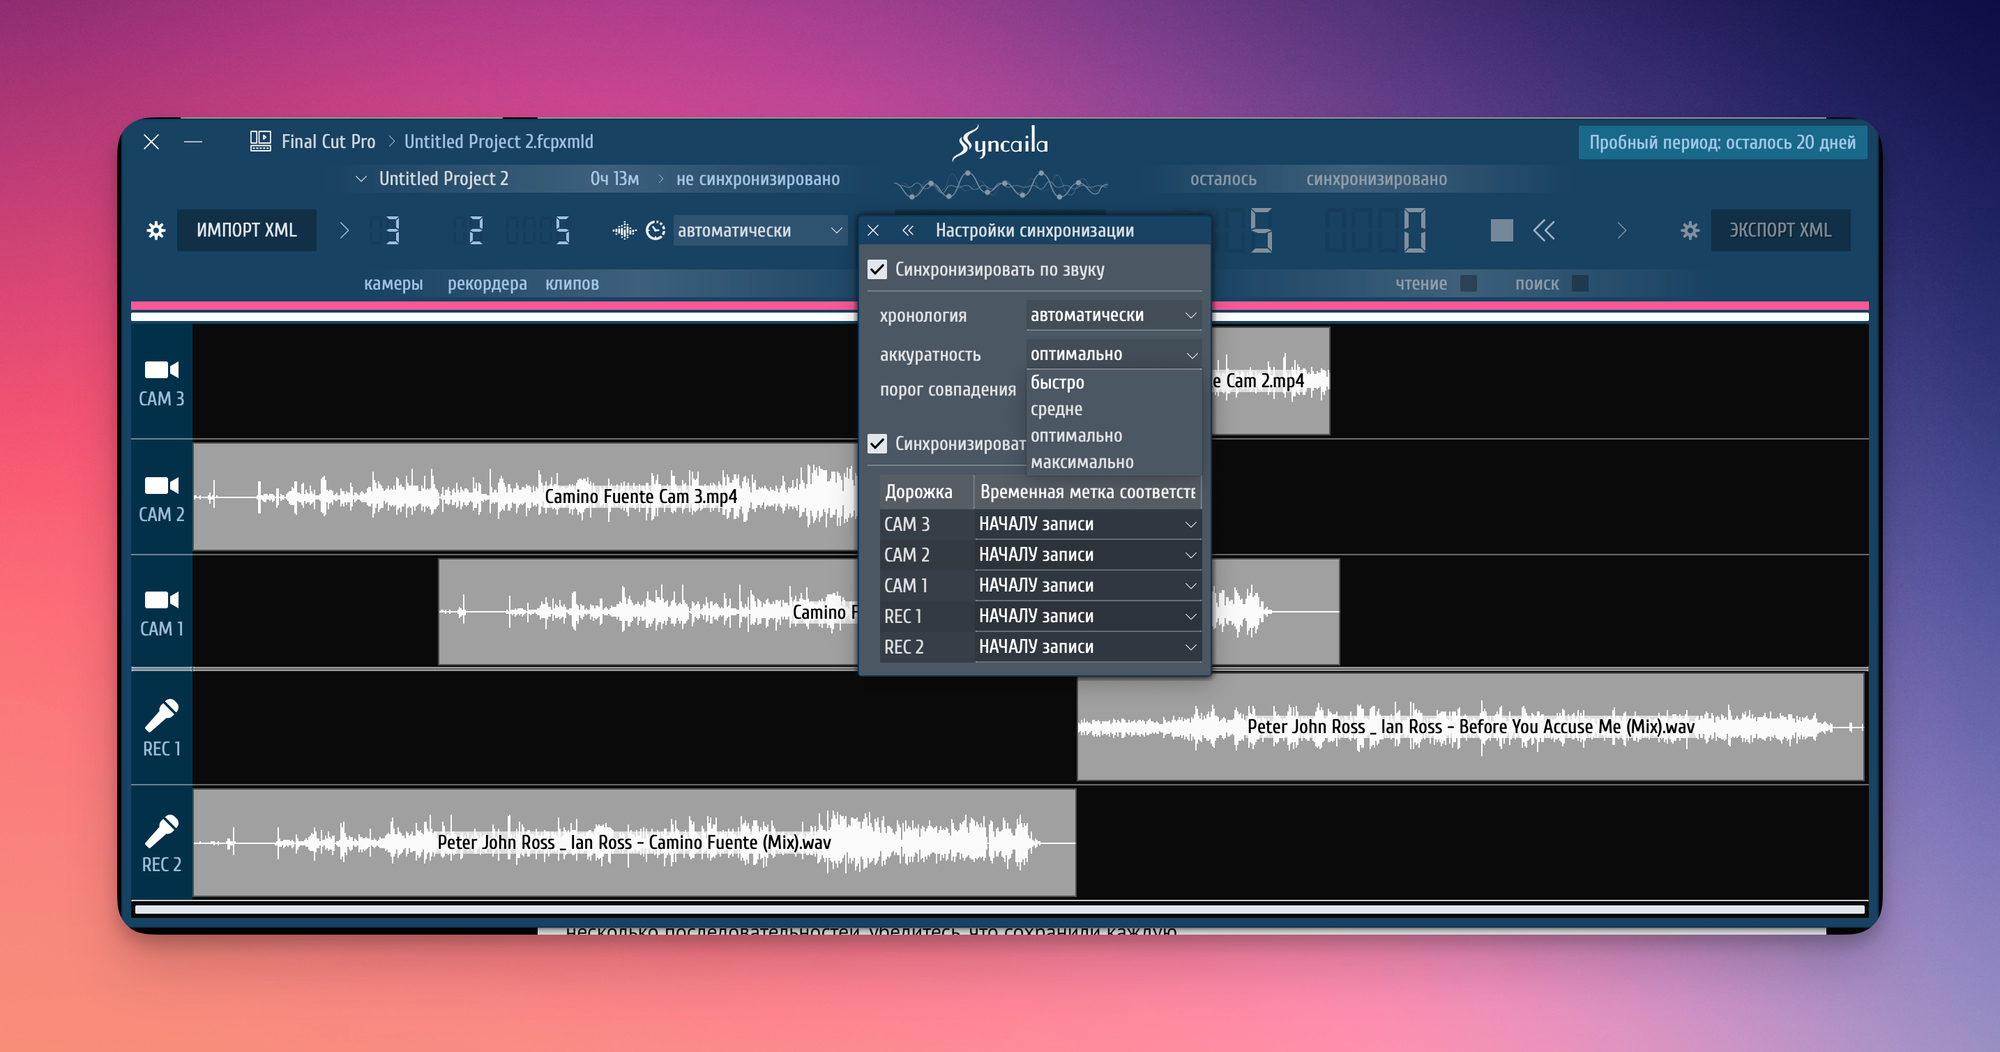Select the Camino Fuente (Mix).wav clip
Screen dimensions: 2000x1052
click(634, 843)
